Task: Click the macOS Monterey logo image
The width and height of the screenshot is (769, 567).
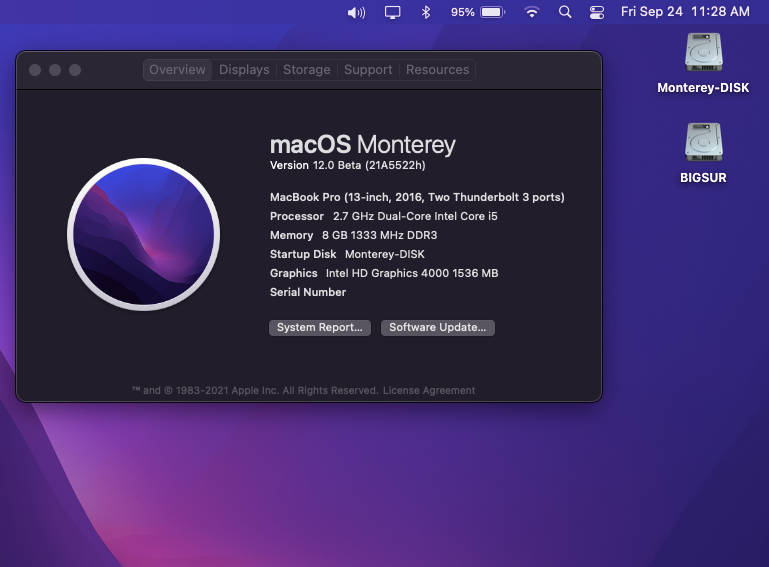Action: click(x=144, y=234)
